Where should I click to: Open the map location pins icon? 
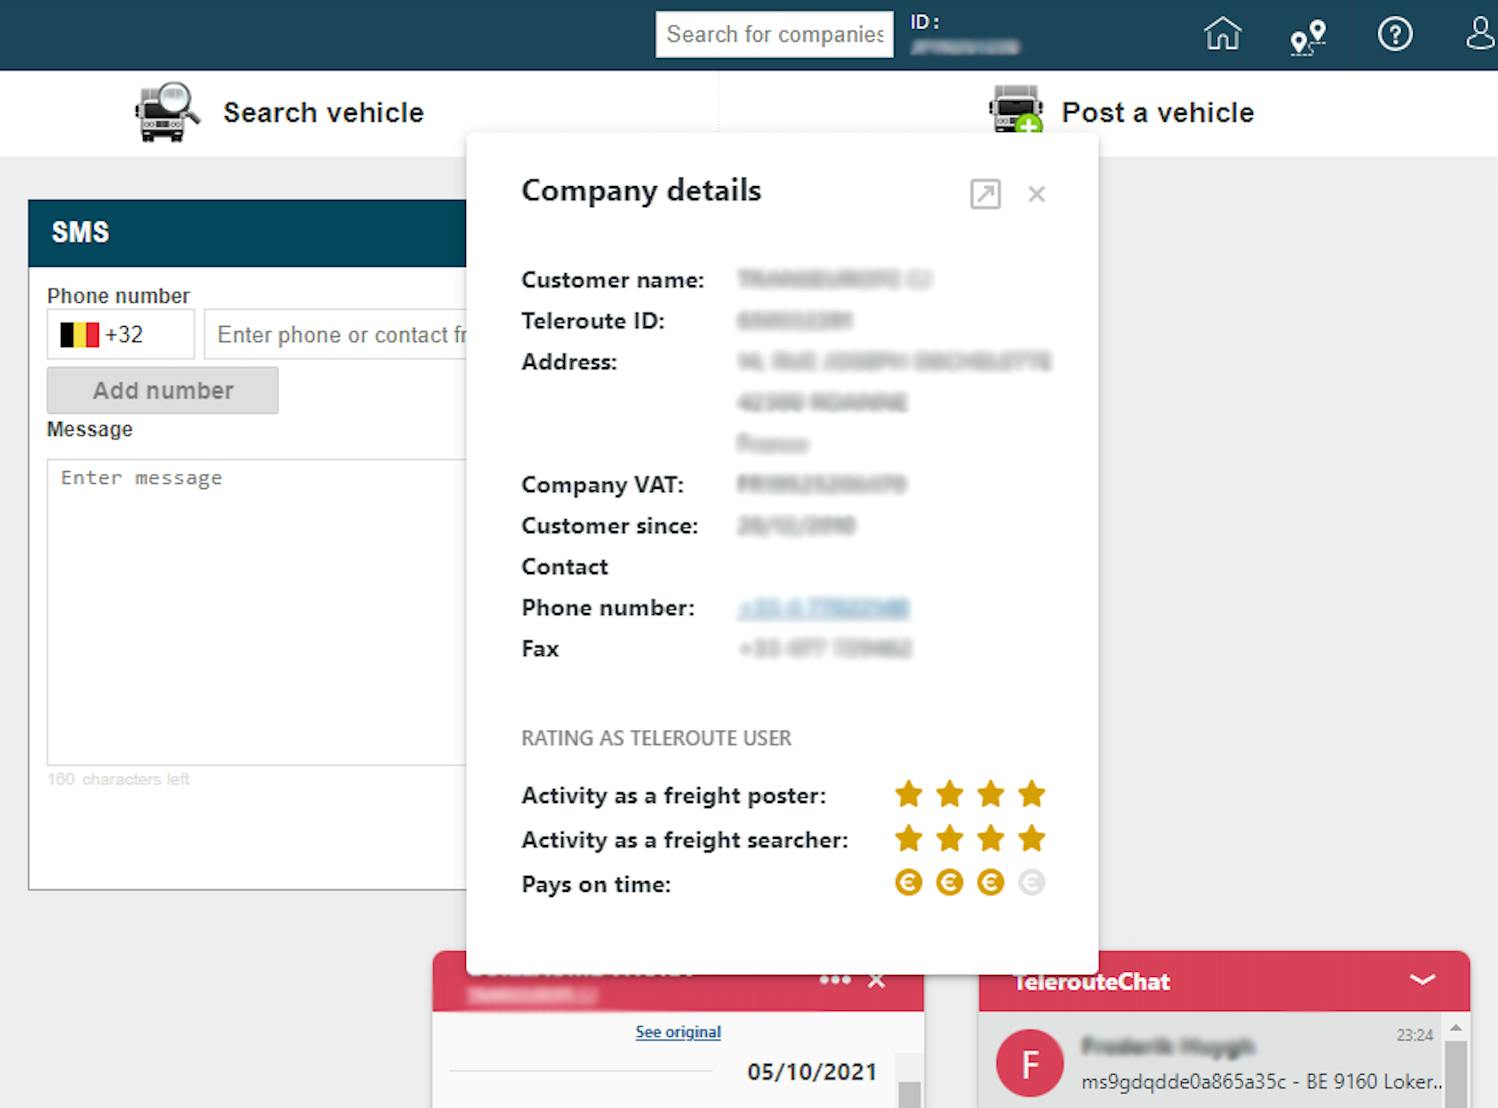point(1307,36)
